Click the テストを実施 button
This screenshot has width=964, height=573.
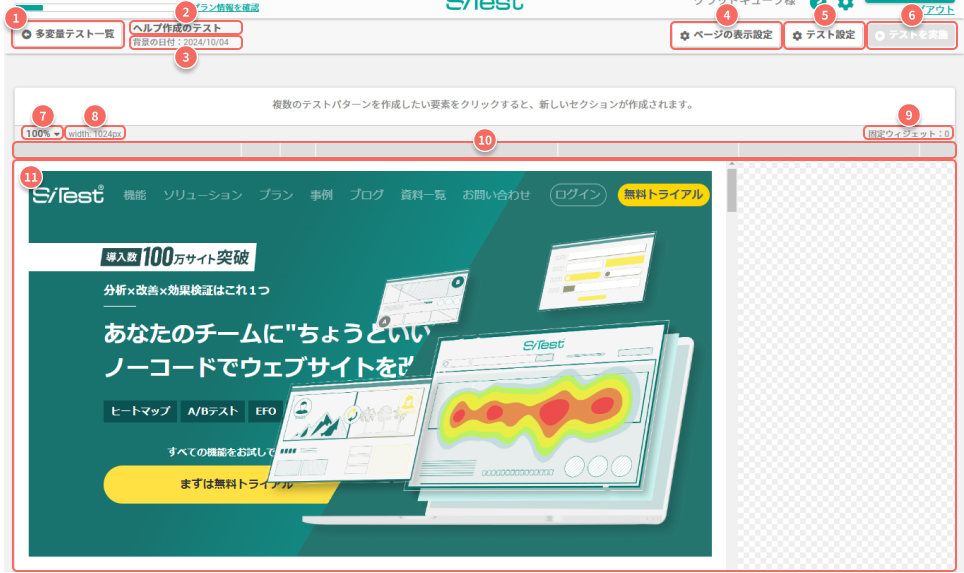coord(911,35)
